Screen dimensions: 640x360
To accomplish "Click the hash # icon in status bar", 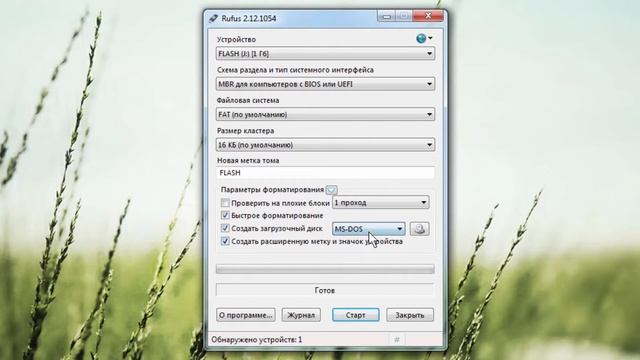I will (x=397, y=339).
